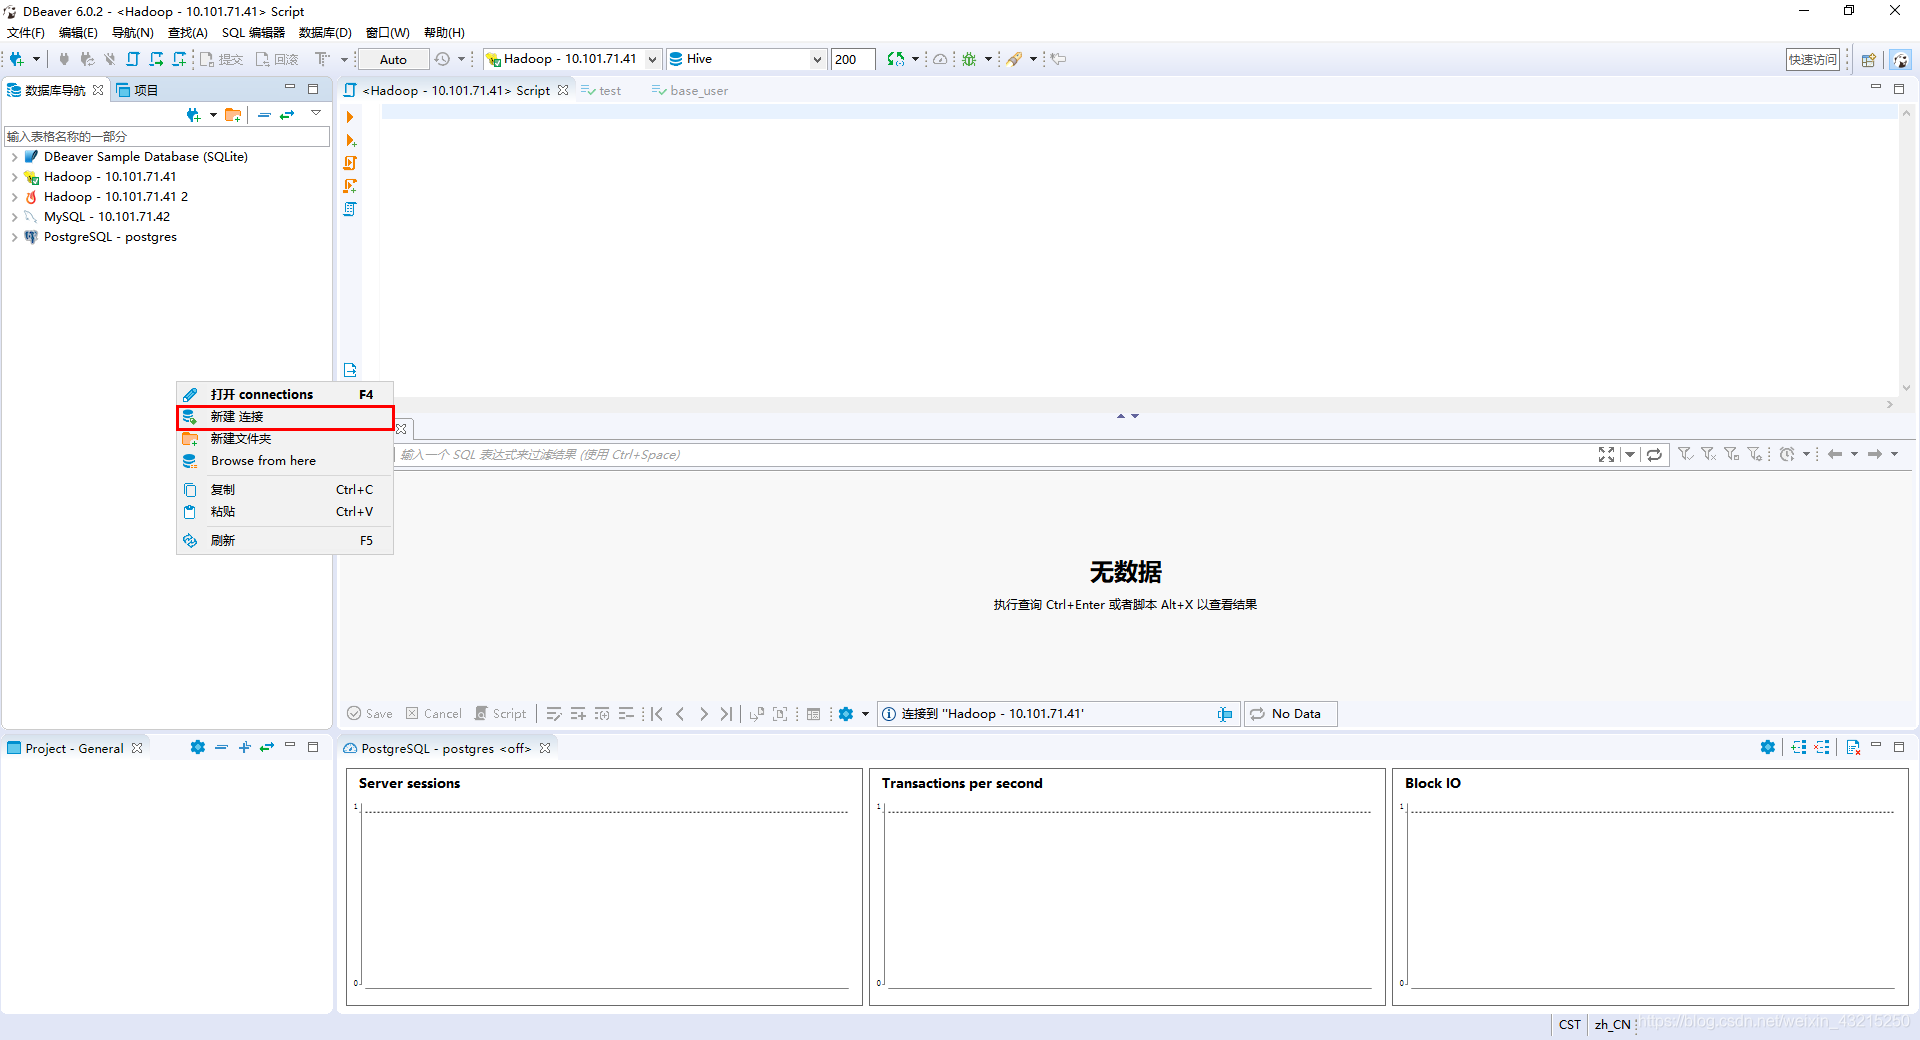Click the last row navigation icon
The height and width of the screenshot is (1040, 1920).
(x=726, y=713)
